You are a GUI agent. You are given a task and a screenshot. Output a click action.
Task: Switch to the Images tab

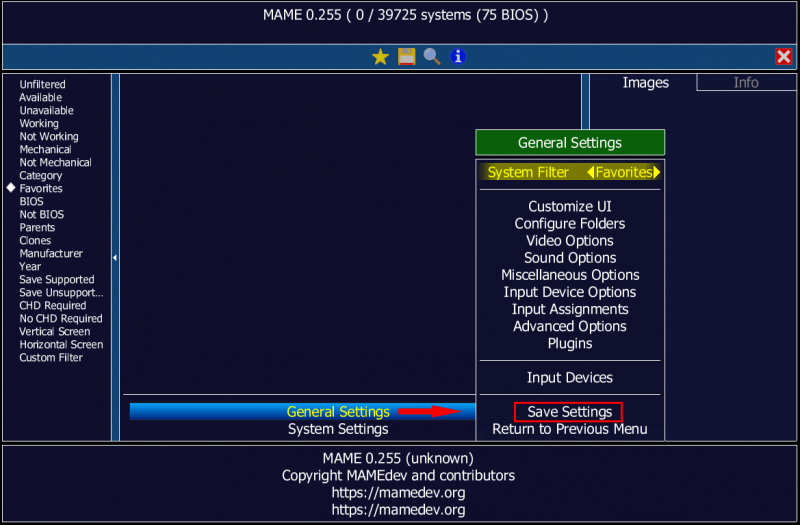tap(645, 83)
